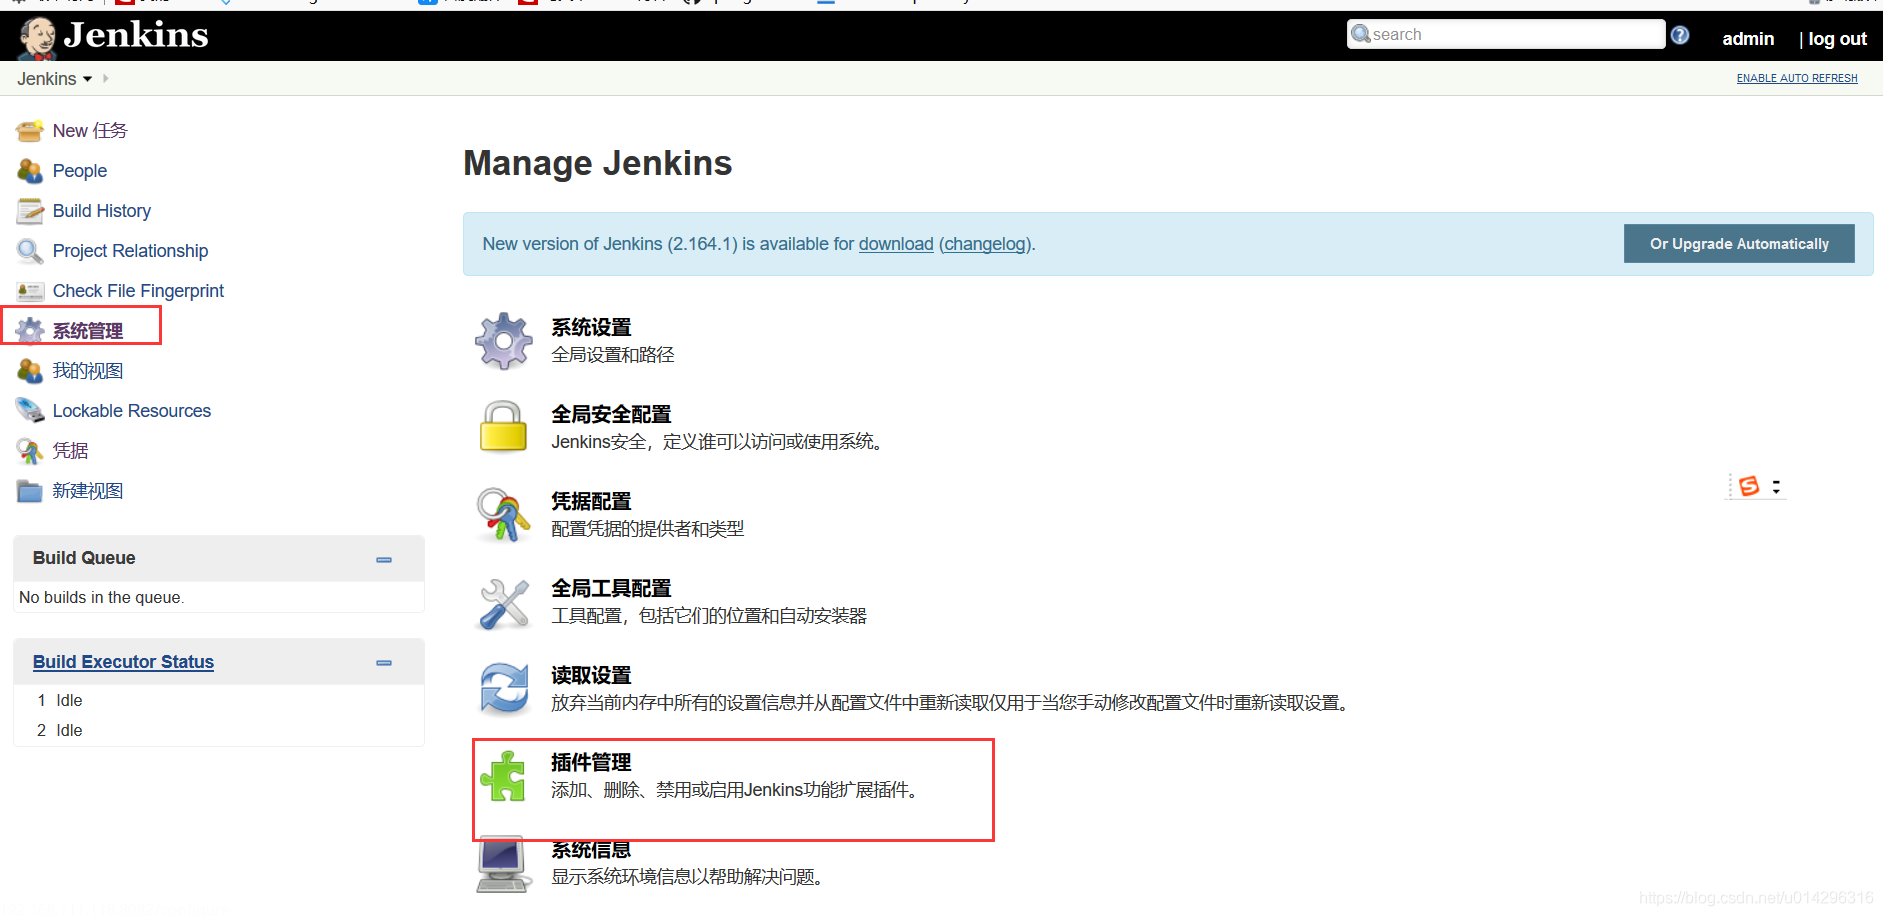The width and height of the screenshot is (1883, 916).
Task: Click the log out link
Action: pos(1837,39)
